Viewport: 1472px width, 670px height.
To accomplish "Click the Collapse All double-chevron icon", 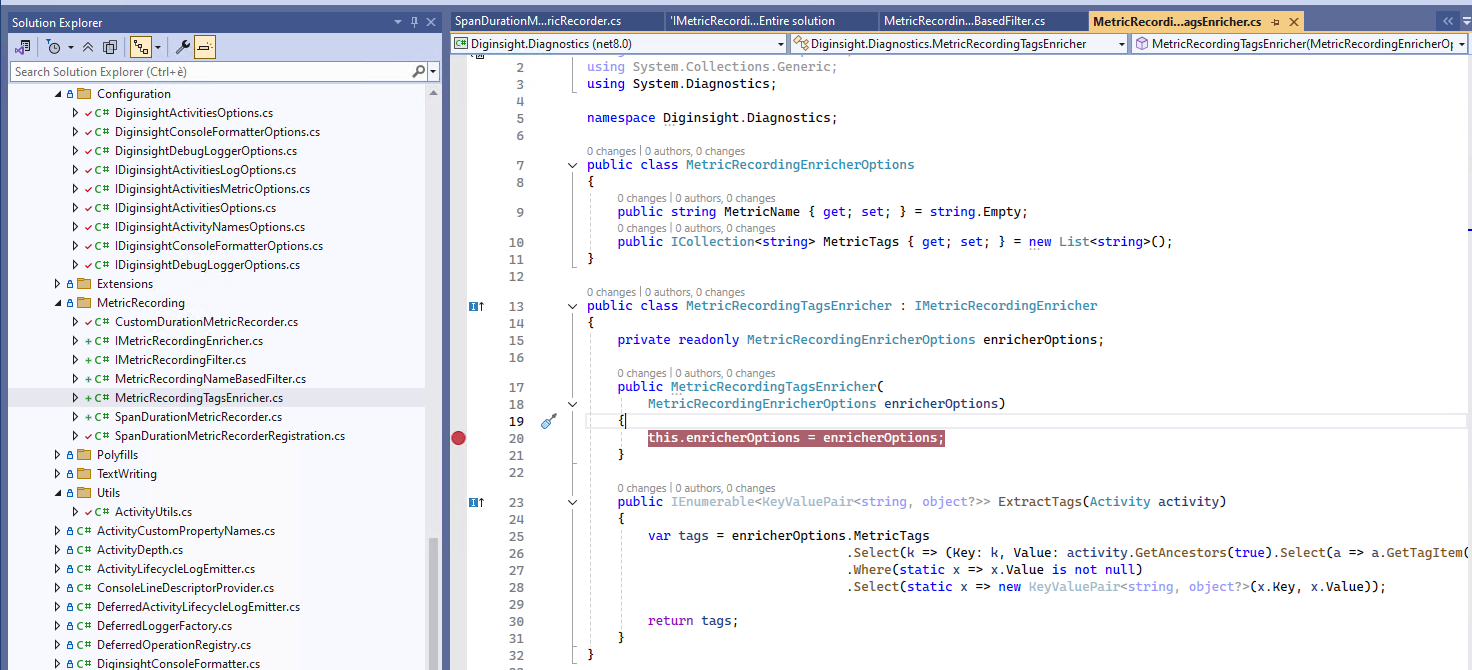I will (88, 47).
